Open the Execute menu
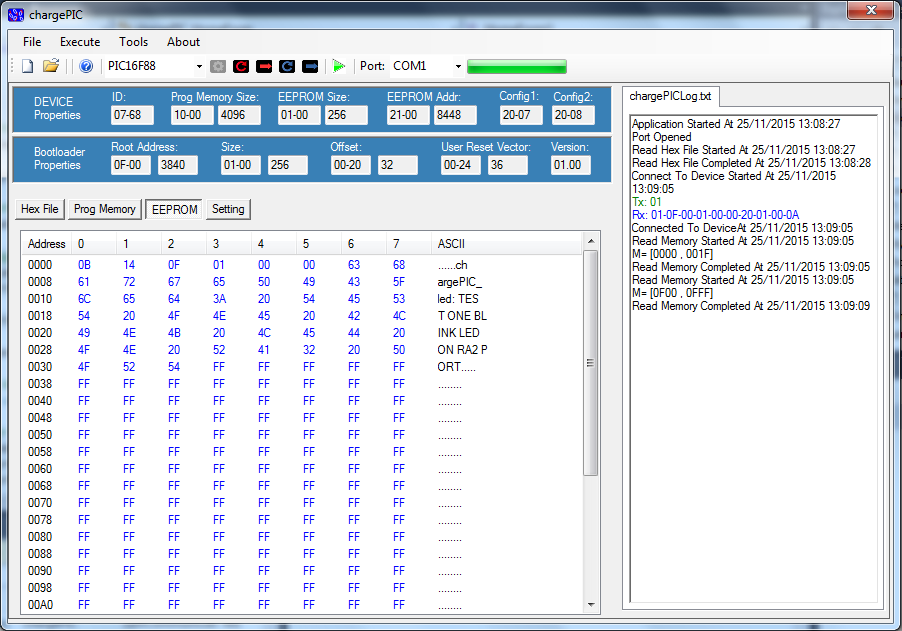 [80, 42]
